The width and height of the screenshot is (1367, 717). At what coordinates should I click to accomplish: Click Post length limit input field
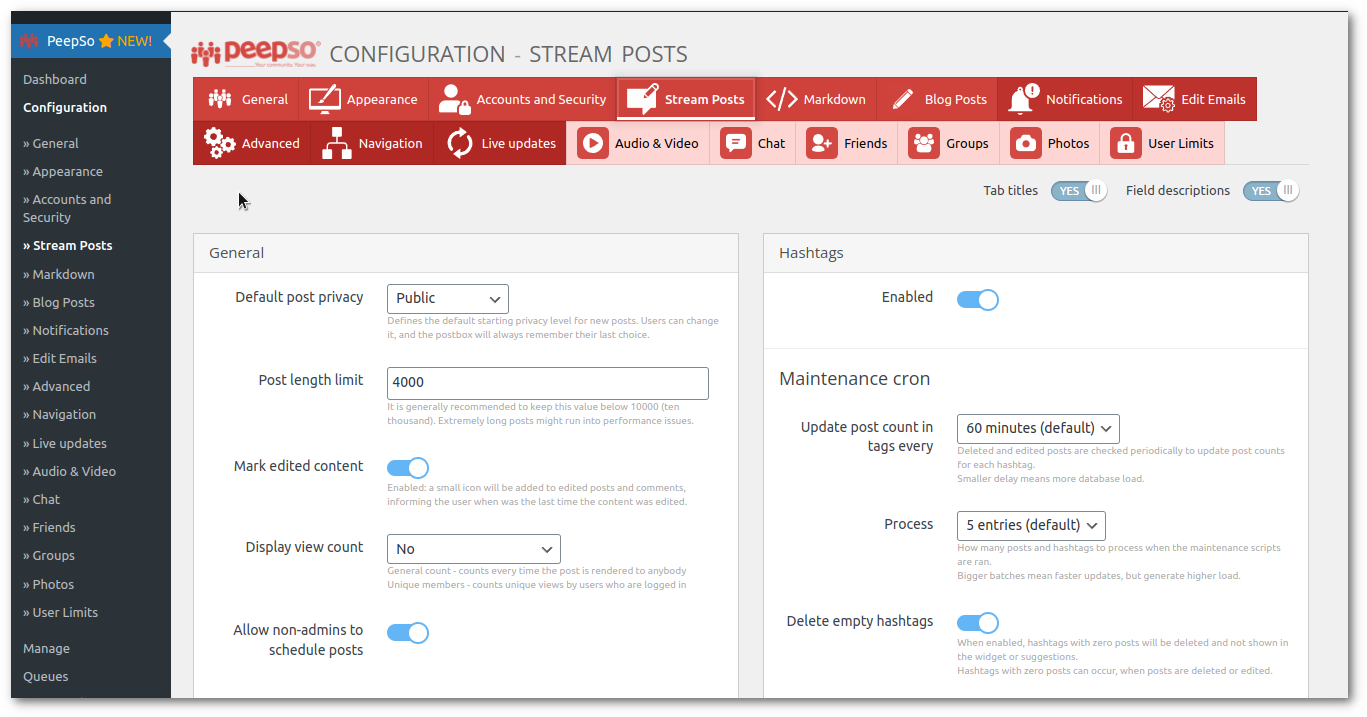(548, 383)
